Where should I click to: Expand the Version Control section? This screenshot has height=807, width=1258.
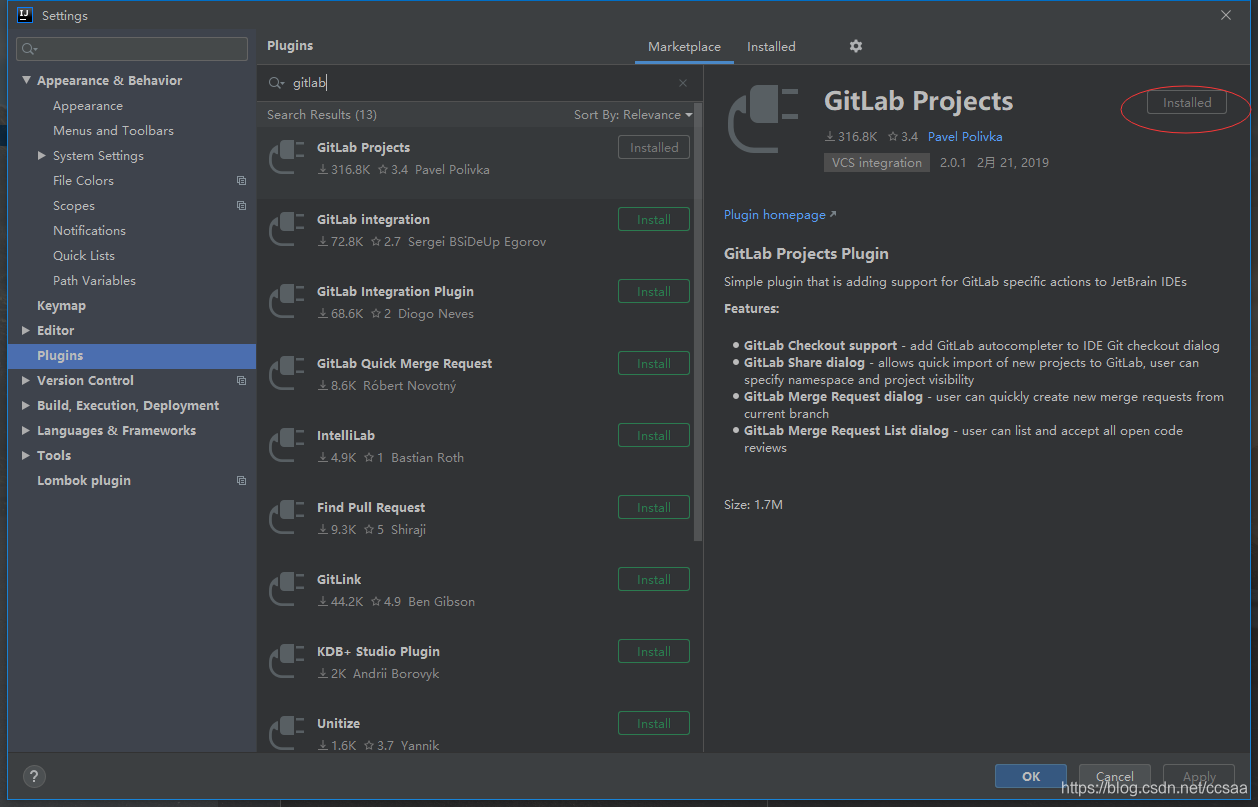coord(26,381)
